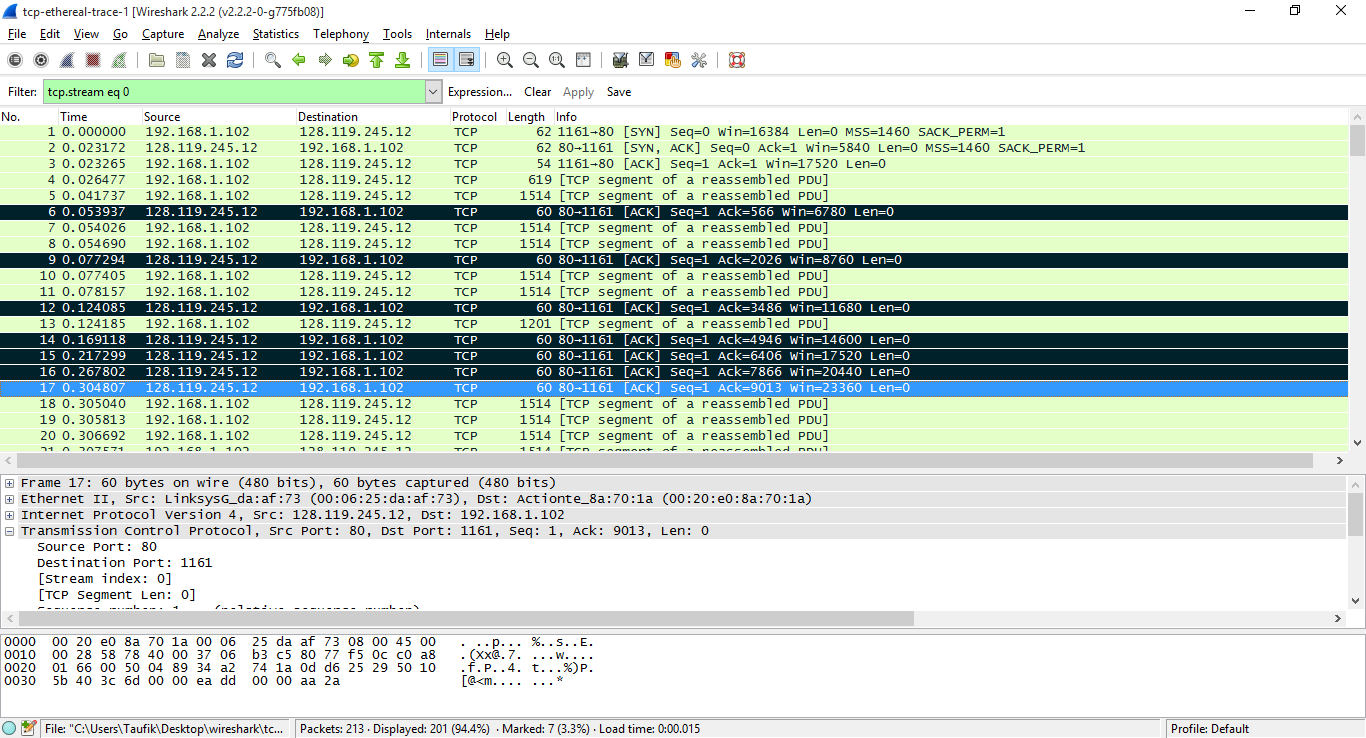Reset zoom to normal size

[x=557, y=60]
